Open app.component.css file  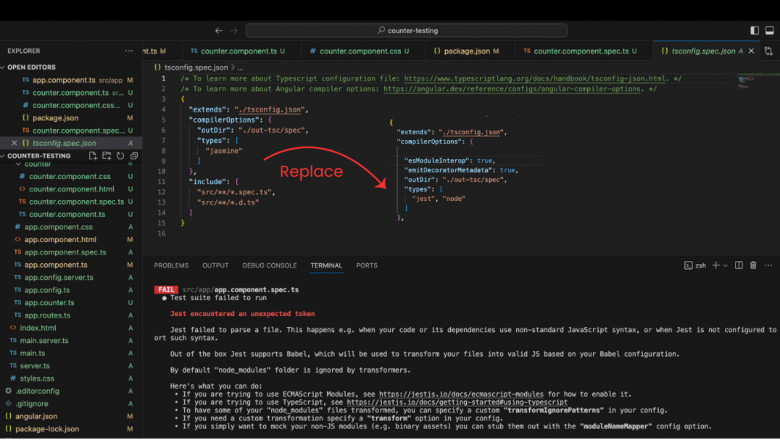pyautogui.click(x=58, y=227)
